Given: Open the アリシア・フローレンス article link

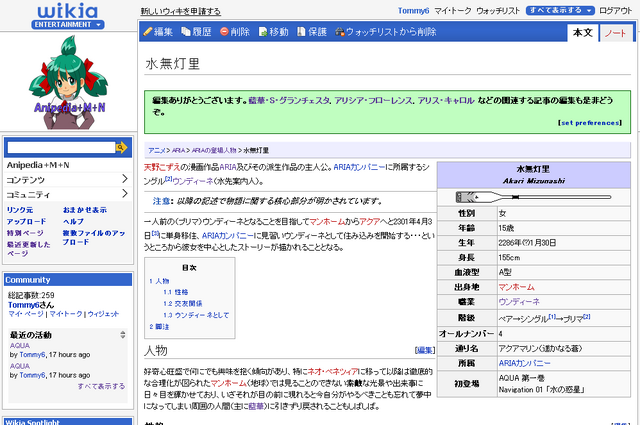Looking at the screenshot, I should 373,100.
